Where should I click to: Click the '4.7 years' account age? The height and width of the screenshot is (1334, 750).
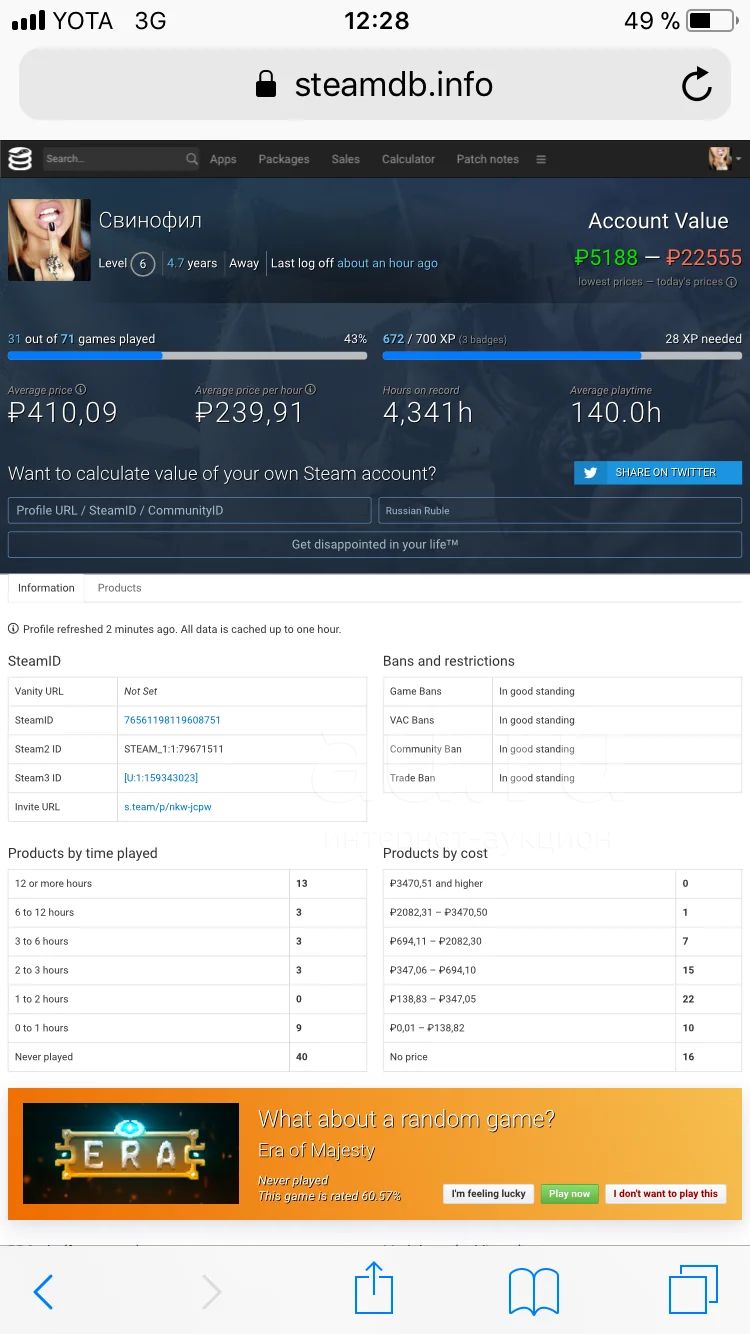pos(192,263)
